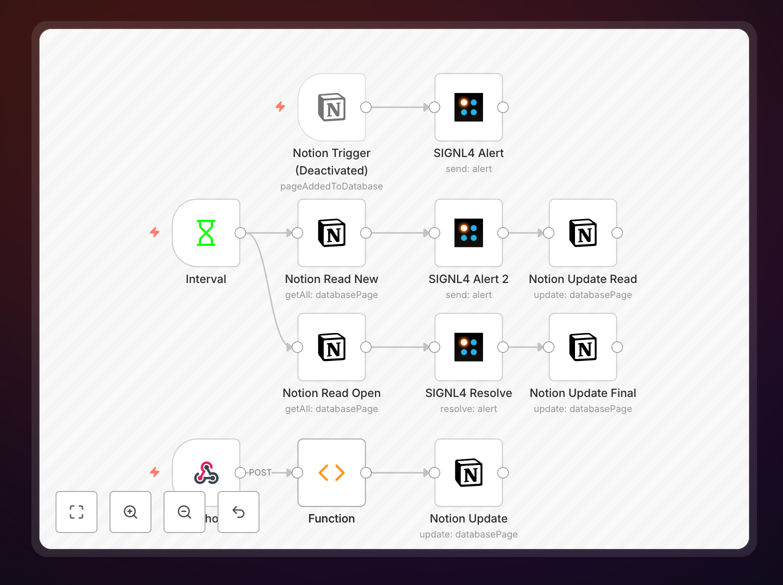Open the Function code node
This screenshot has width=783, height=585.
click(x=332, y=473)
